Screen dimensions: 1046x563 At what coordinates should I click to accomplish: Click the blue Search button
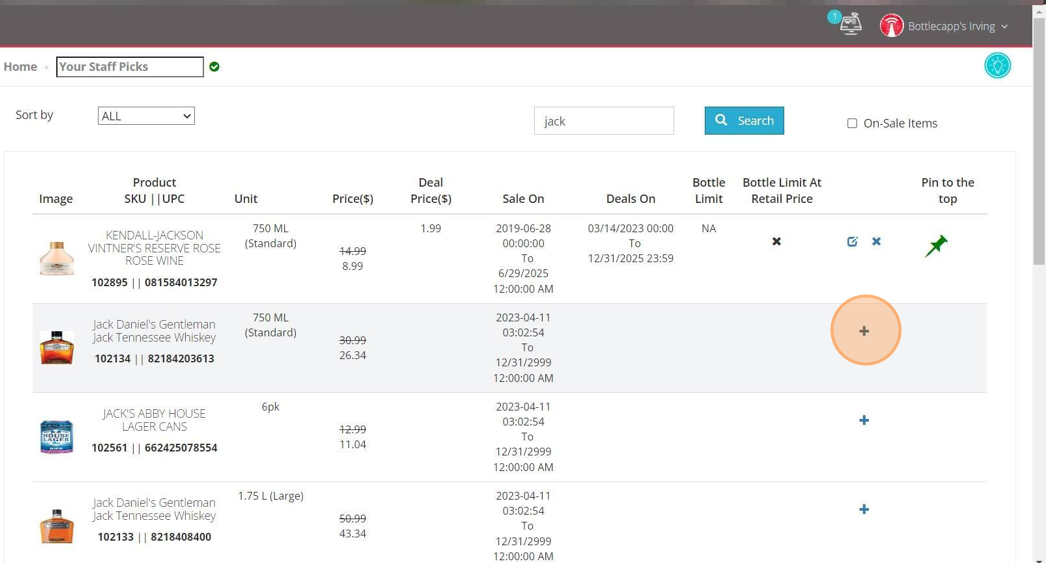(744, 121)
